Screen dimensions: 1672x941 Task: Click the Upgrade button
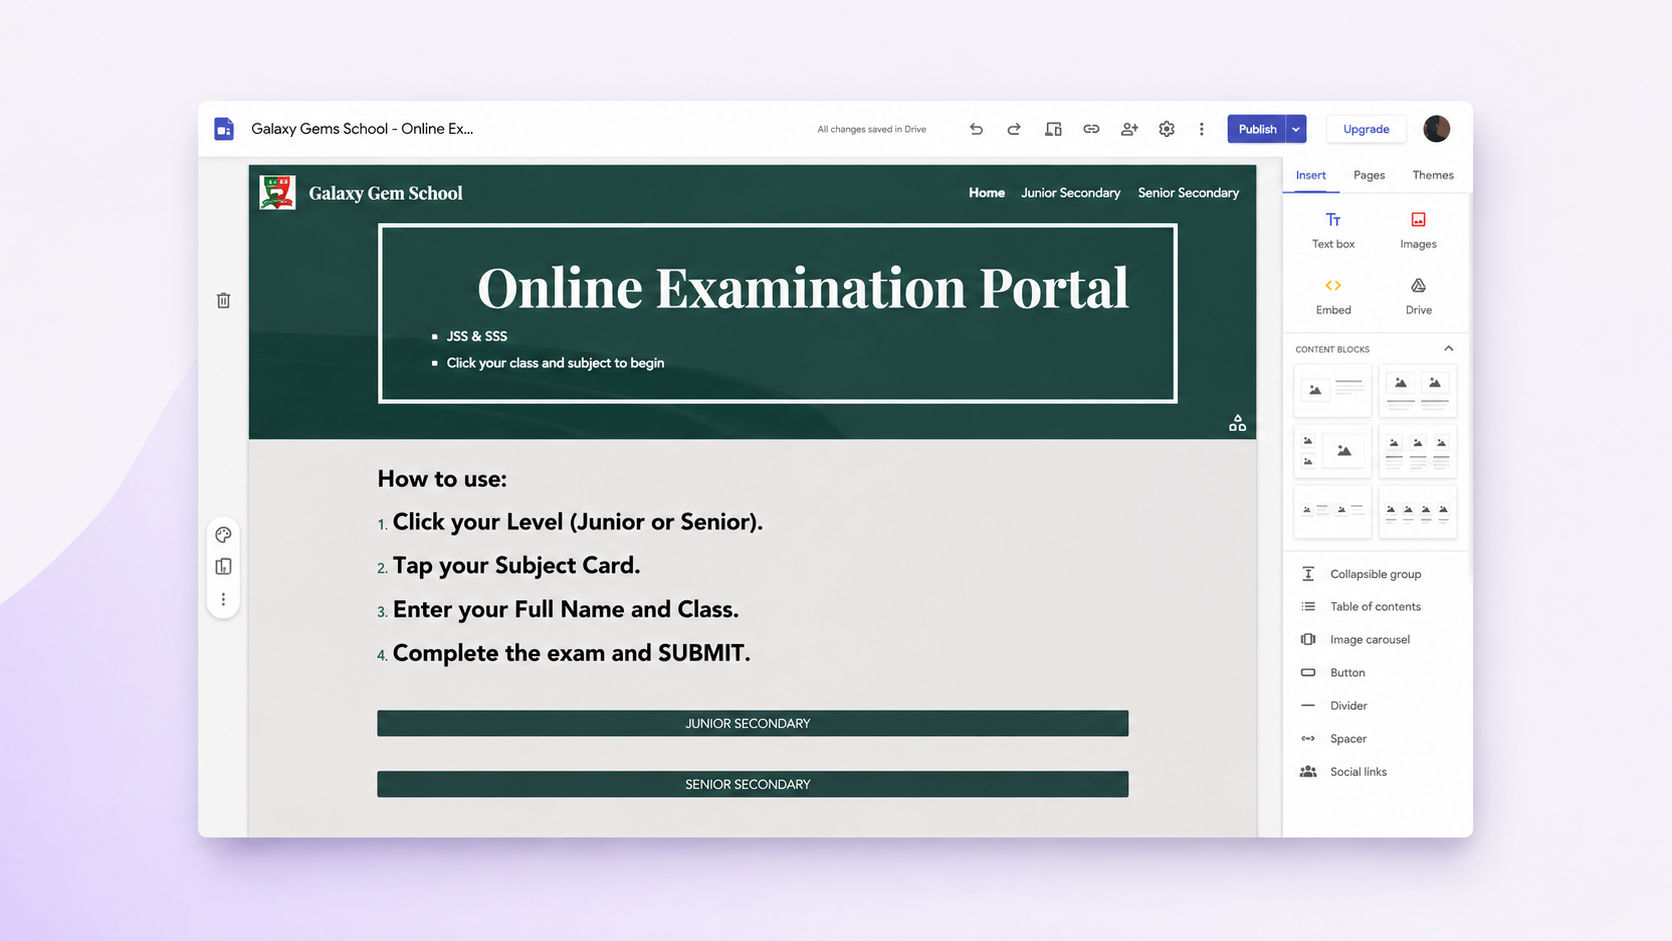click(x=1366, y=129)
